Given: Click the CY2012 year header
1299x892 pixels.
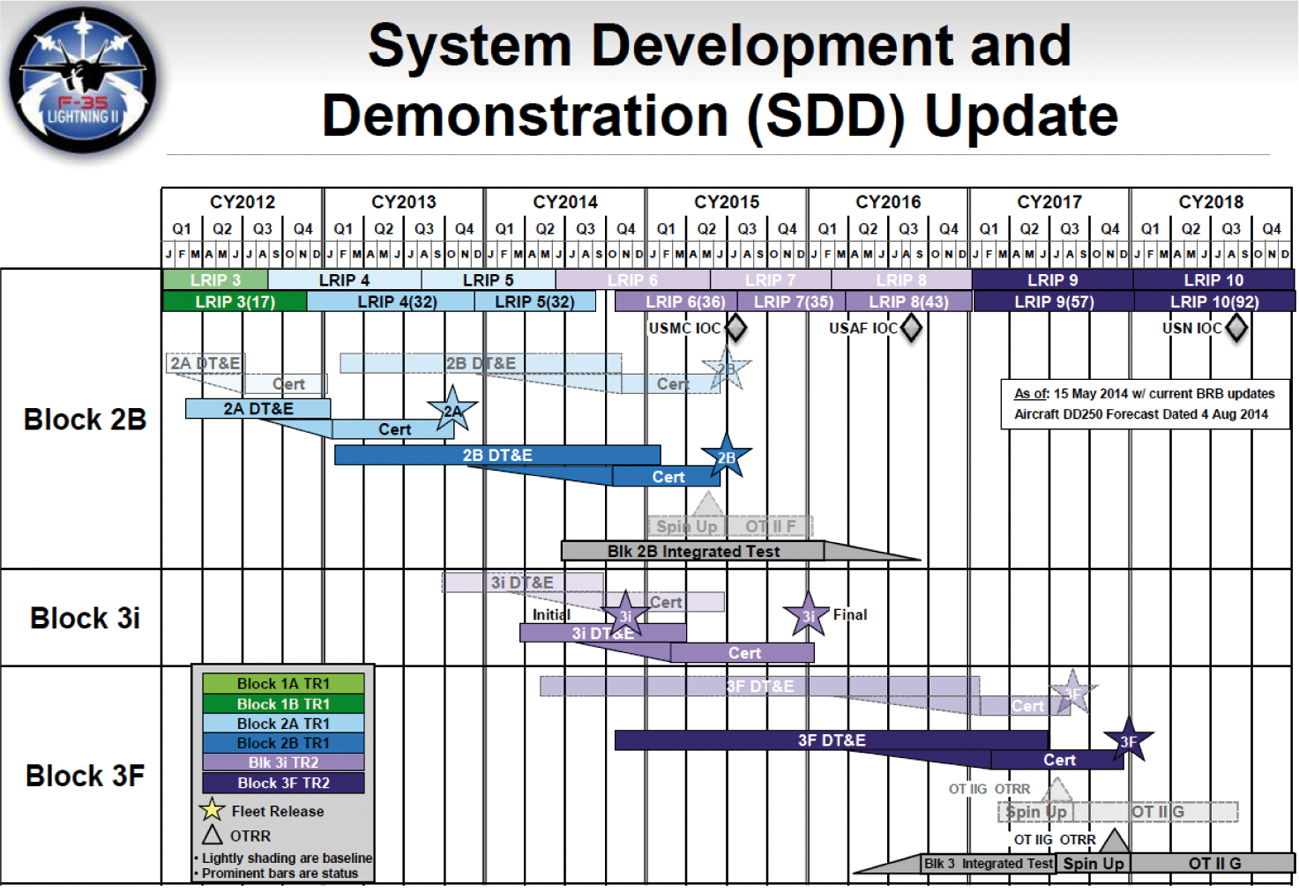Looking at the screenshot, I should [242, 202].
